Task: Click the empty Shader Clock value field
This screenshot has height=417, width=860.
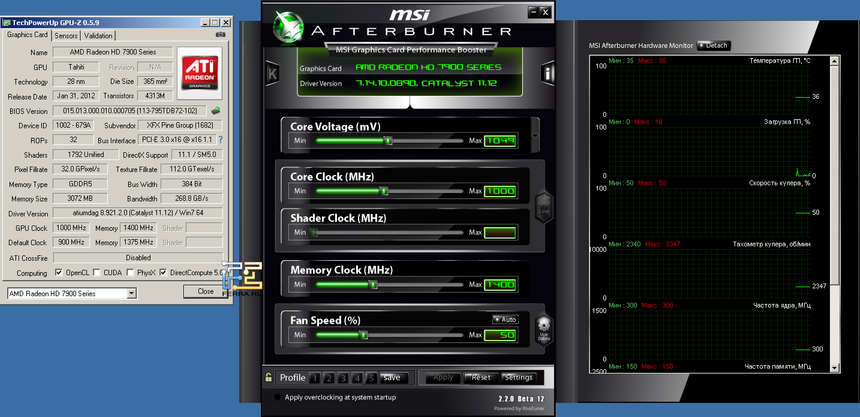Action: pos(500,233)
